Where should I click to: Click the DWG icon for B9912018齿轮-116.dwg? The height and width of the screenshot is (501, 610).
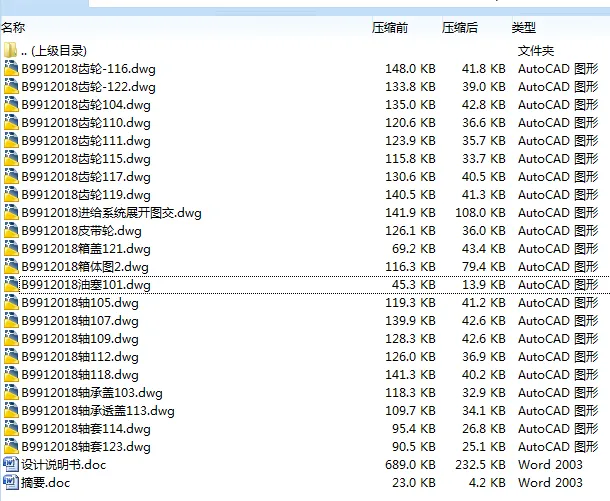click(11, 68)
